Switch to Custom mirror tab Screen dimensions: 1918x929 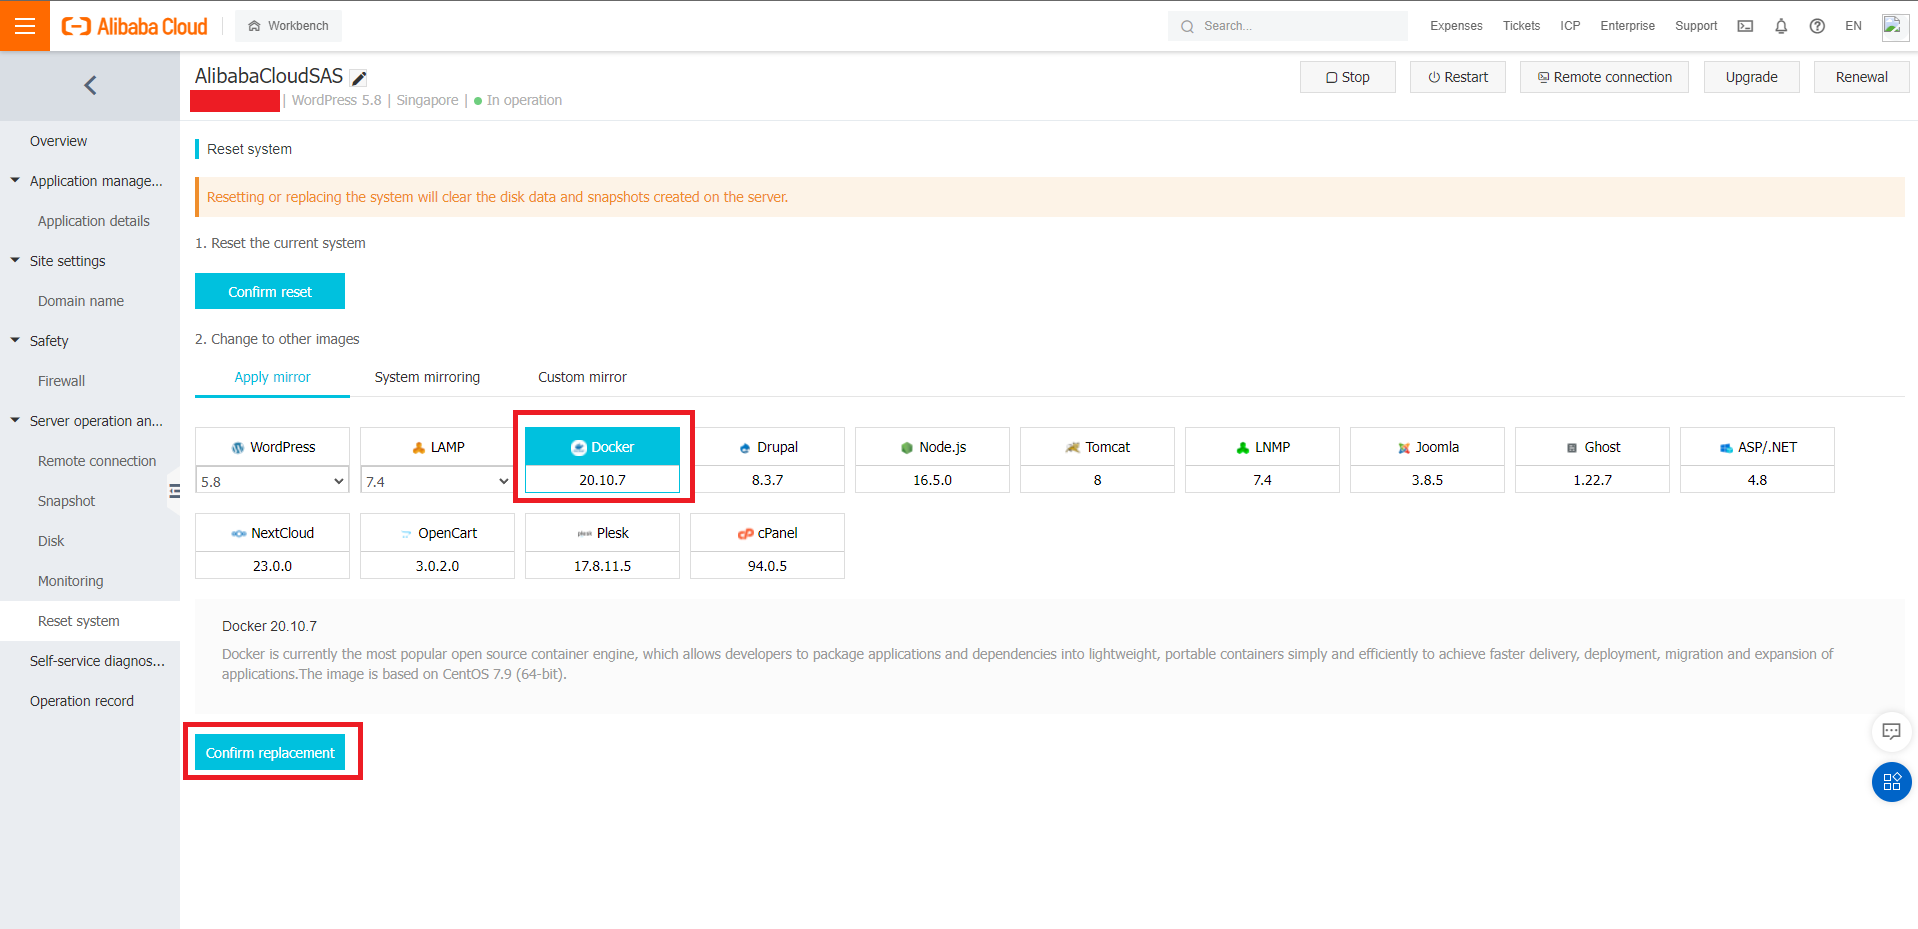(x=582, y=377)
